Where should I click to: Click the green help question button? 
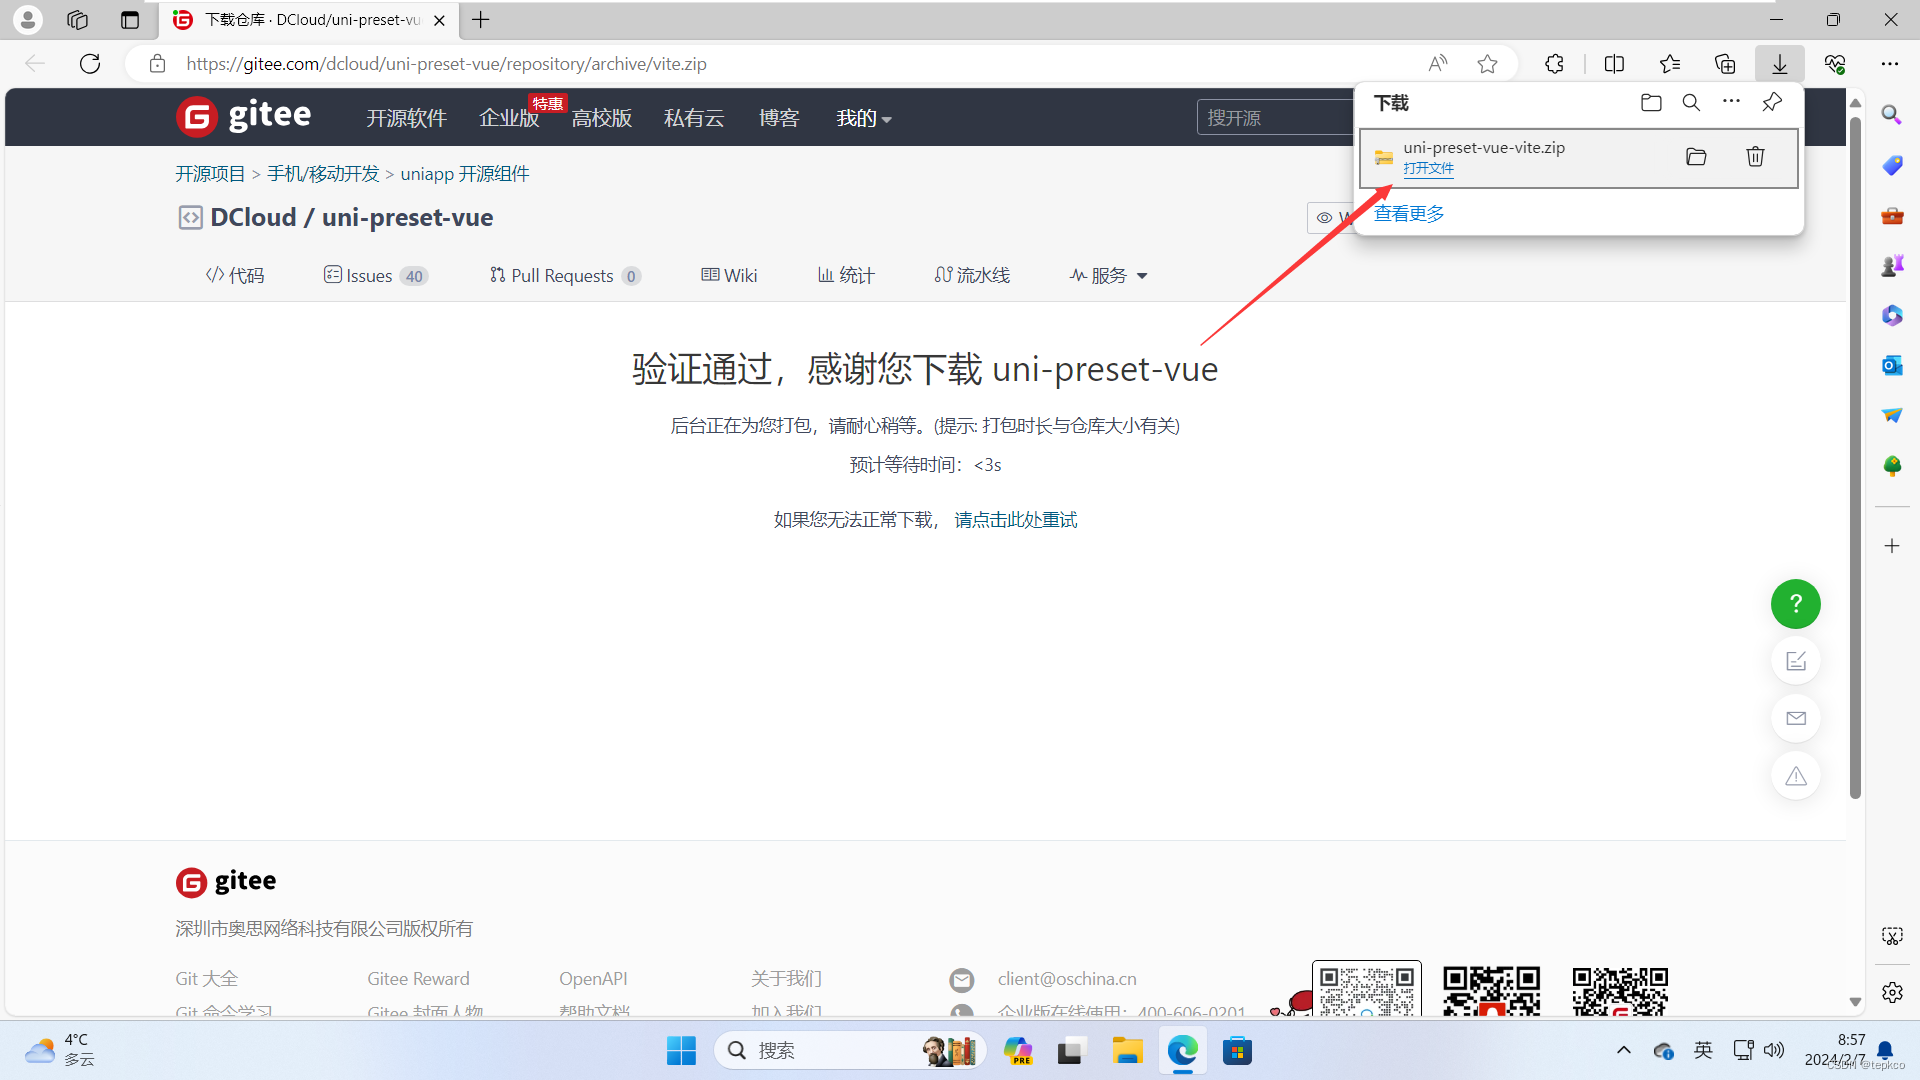coord(1795,604)
